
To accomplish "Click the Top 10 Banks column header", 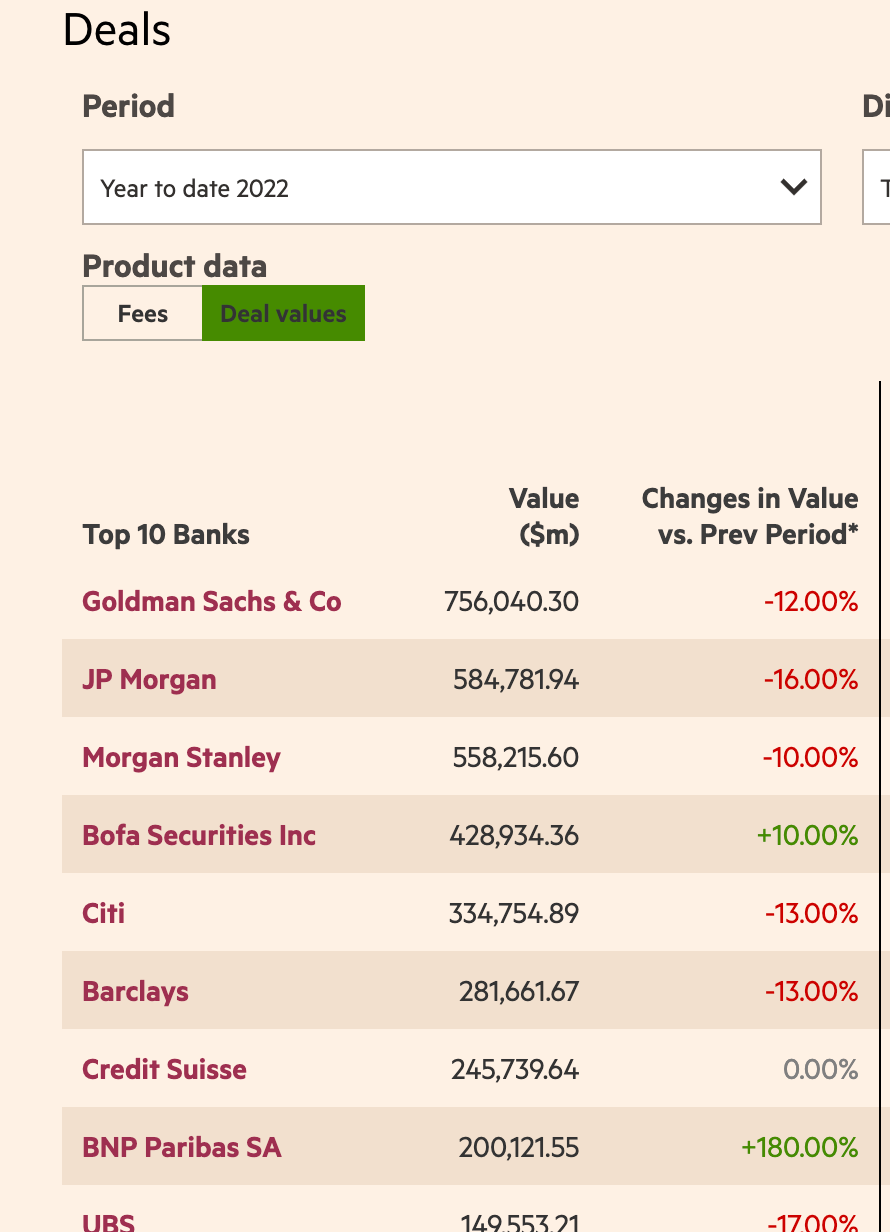I will click(x=166, y=535).
